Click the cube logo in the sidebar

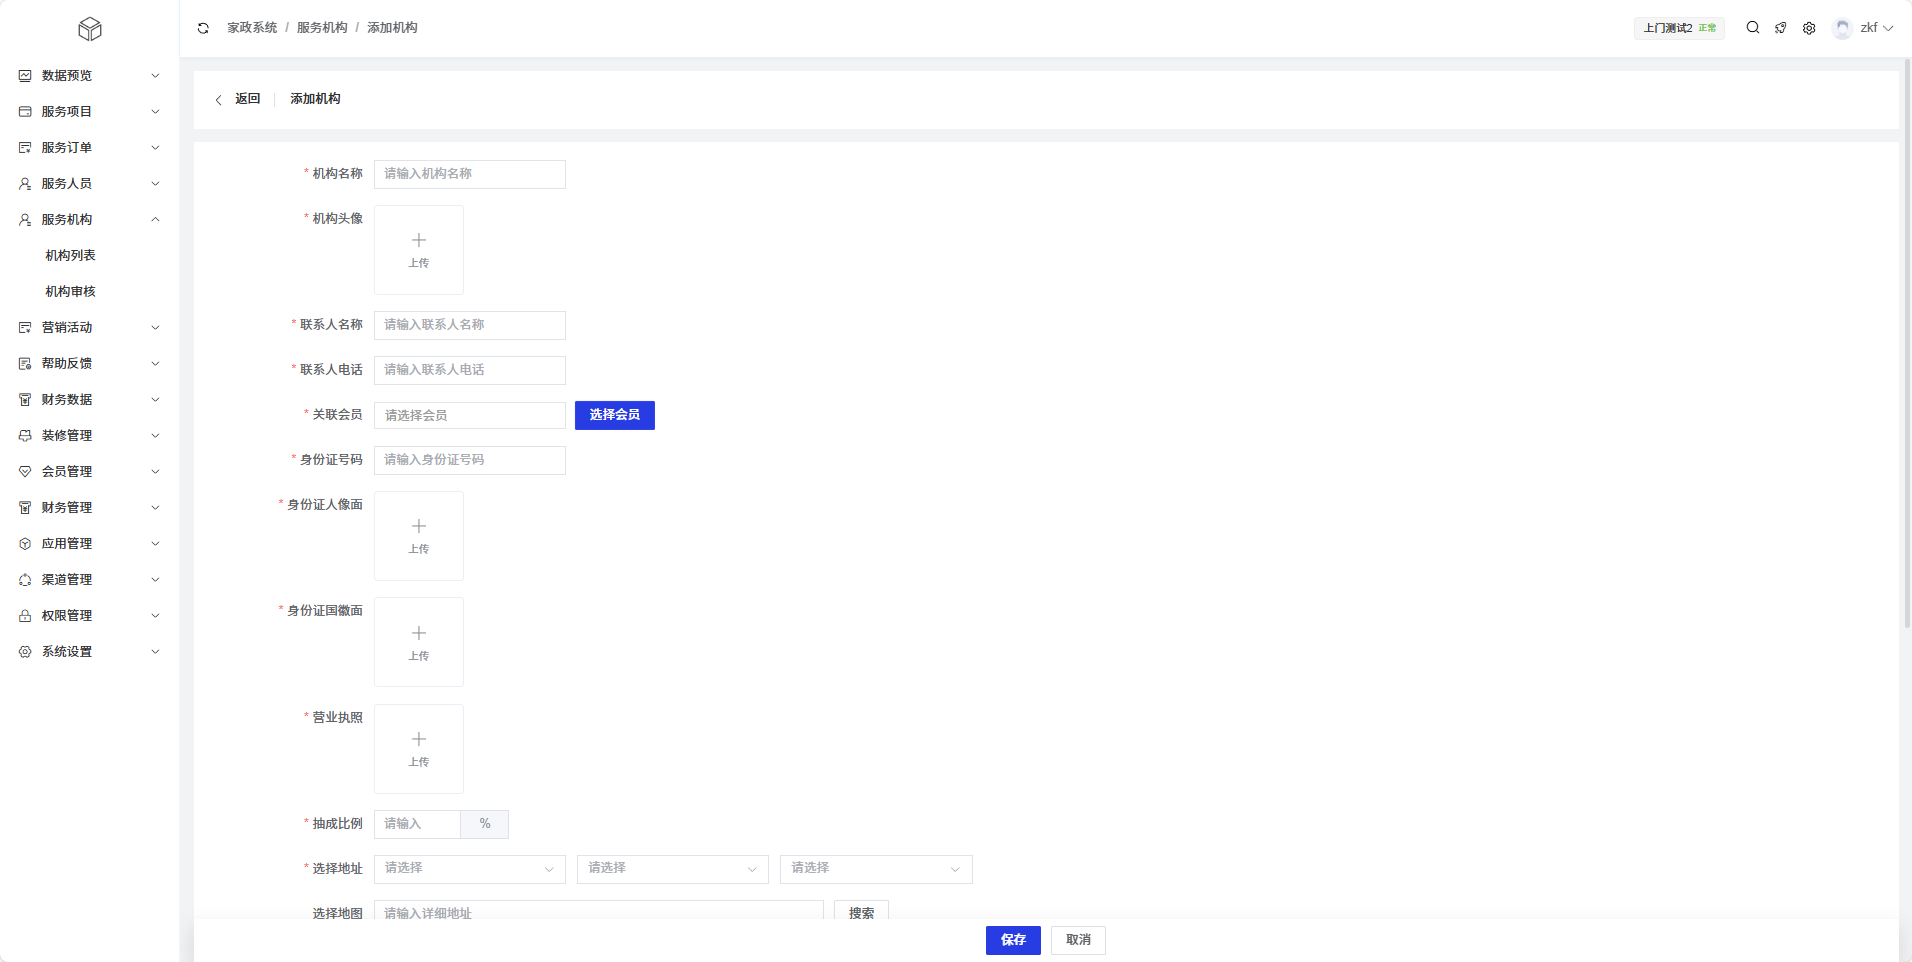point(90,29)
